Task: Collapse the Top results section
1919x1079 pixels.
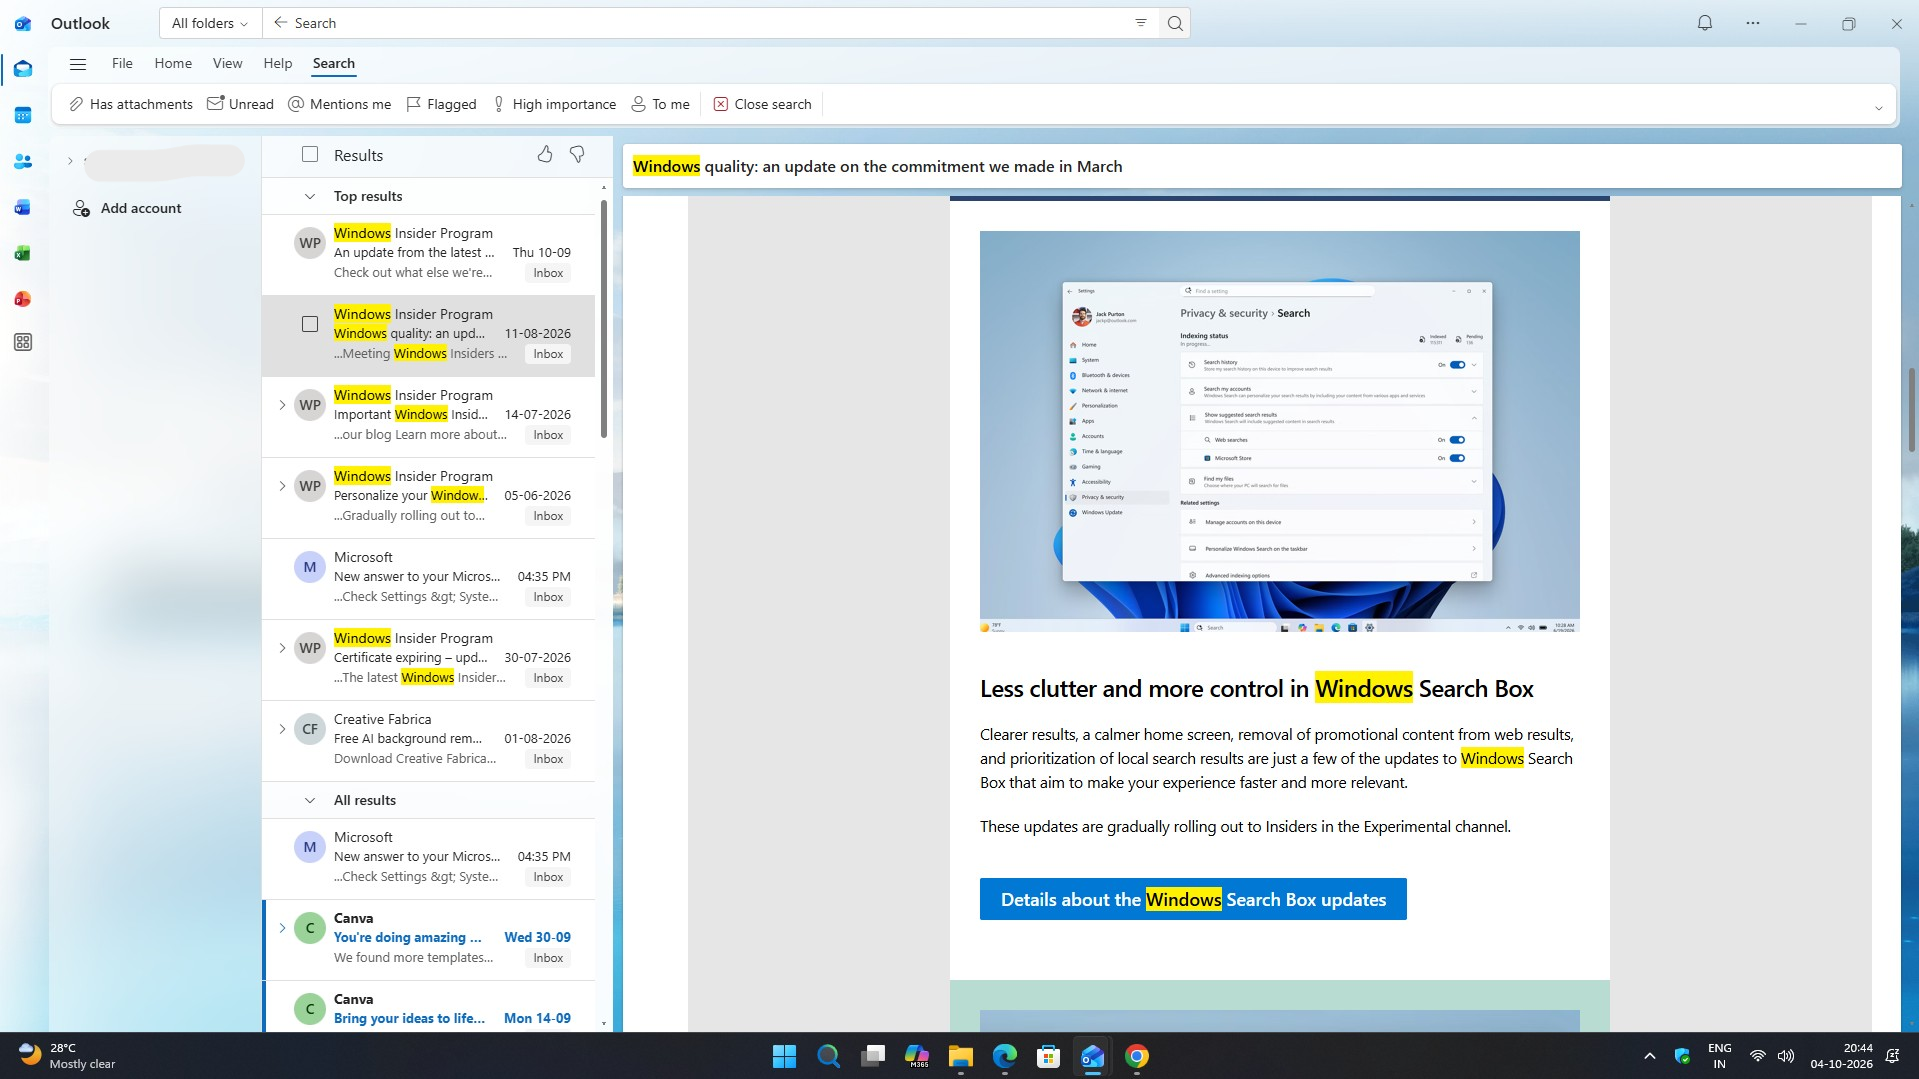Action: (310, 196)
